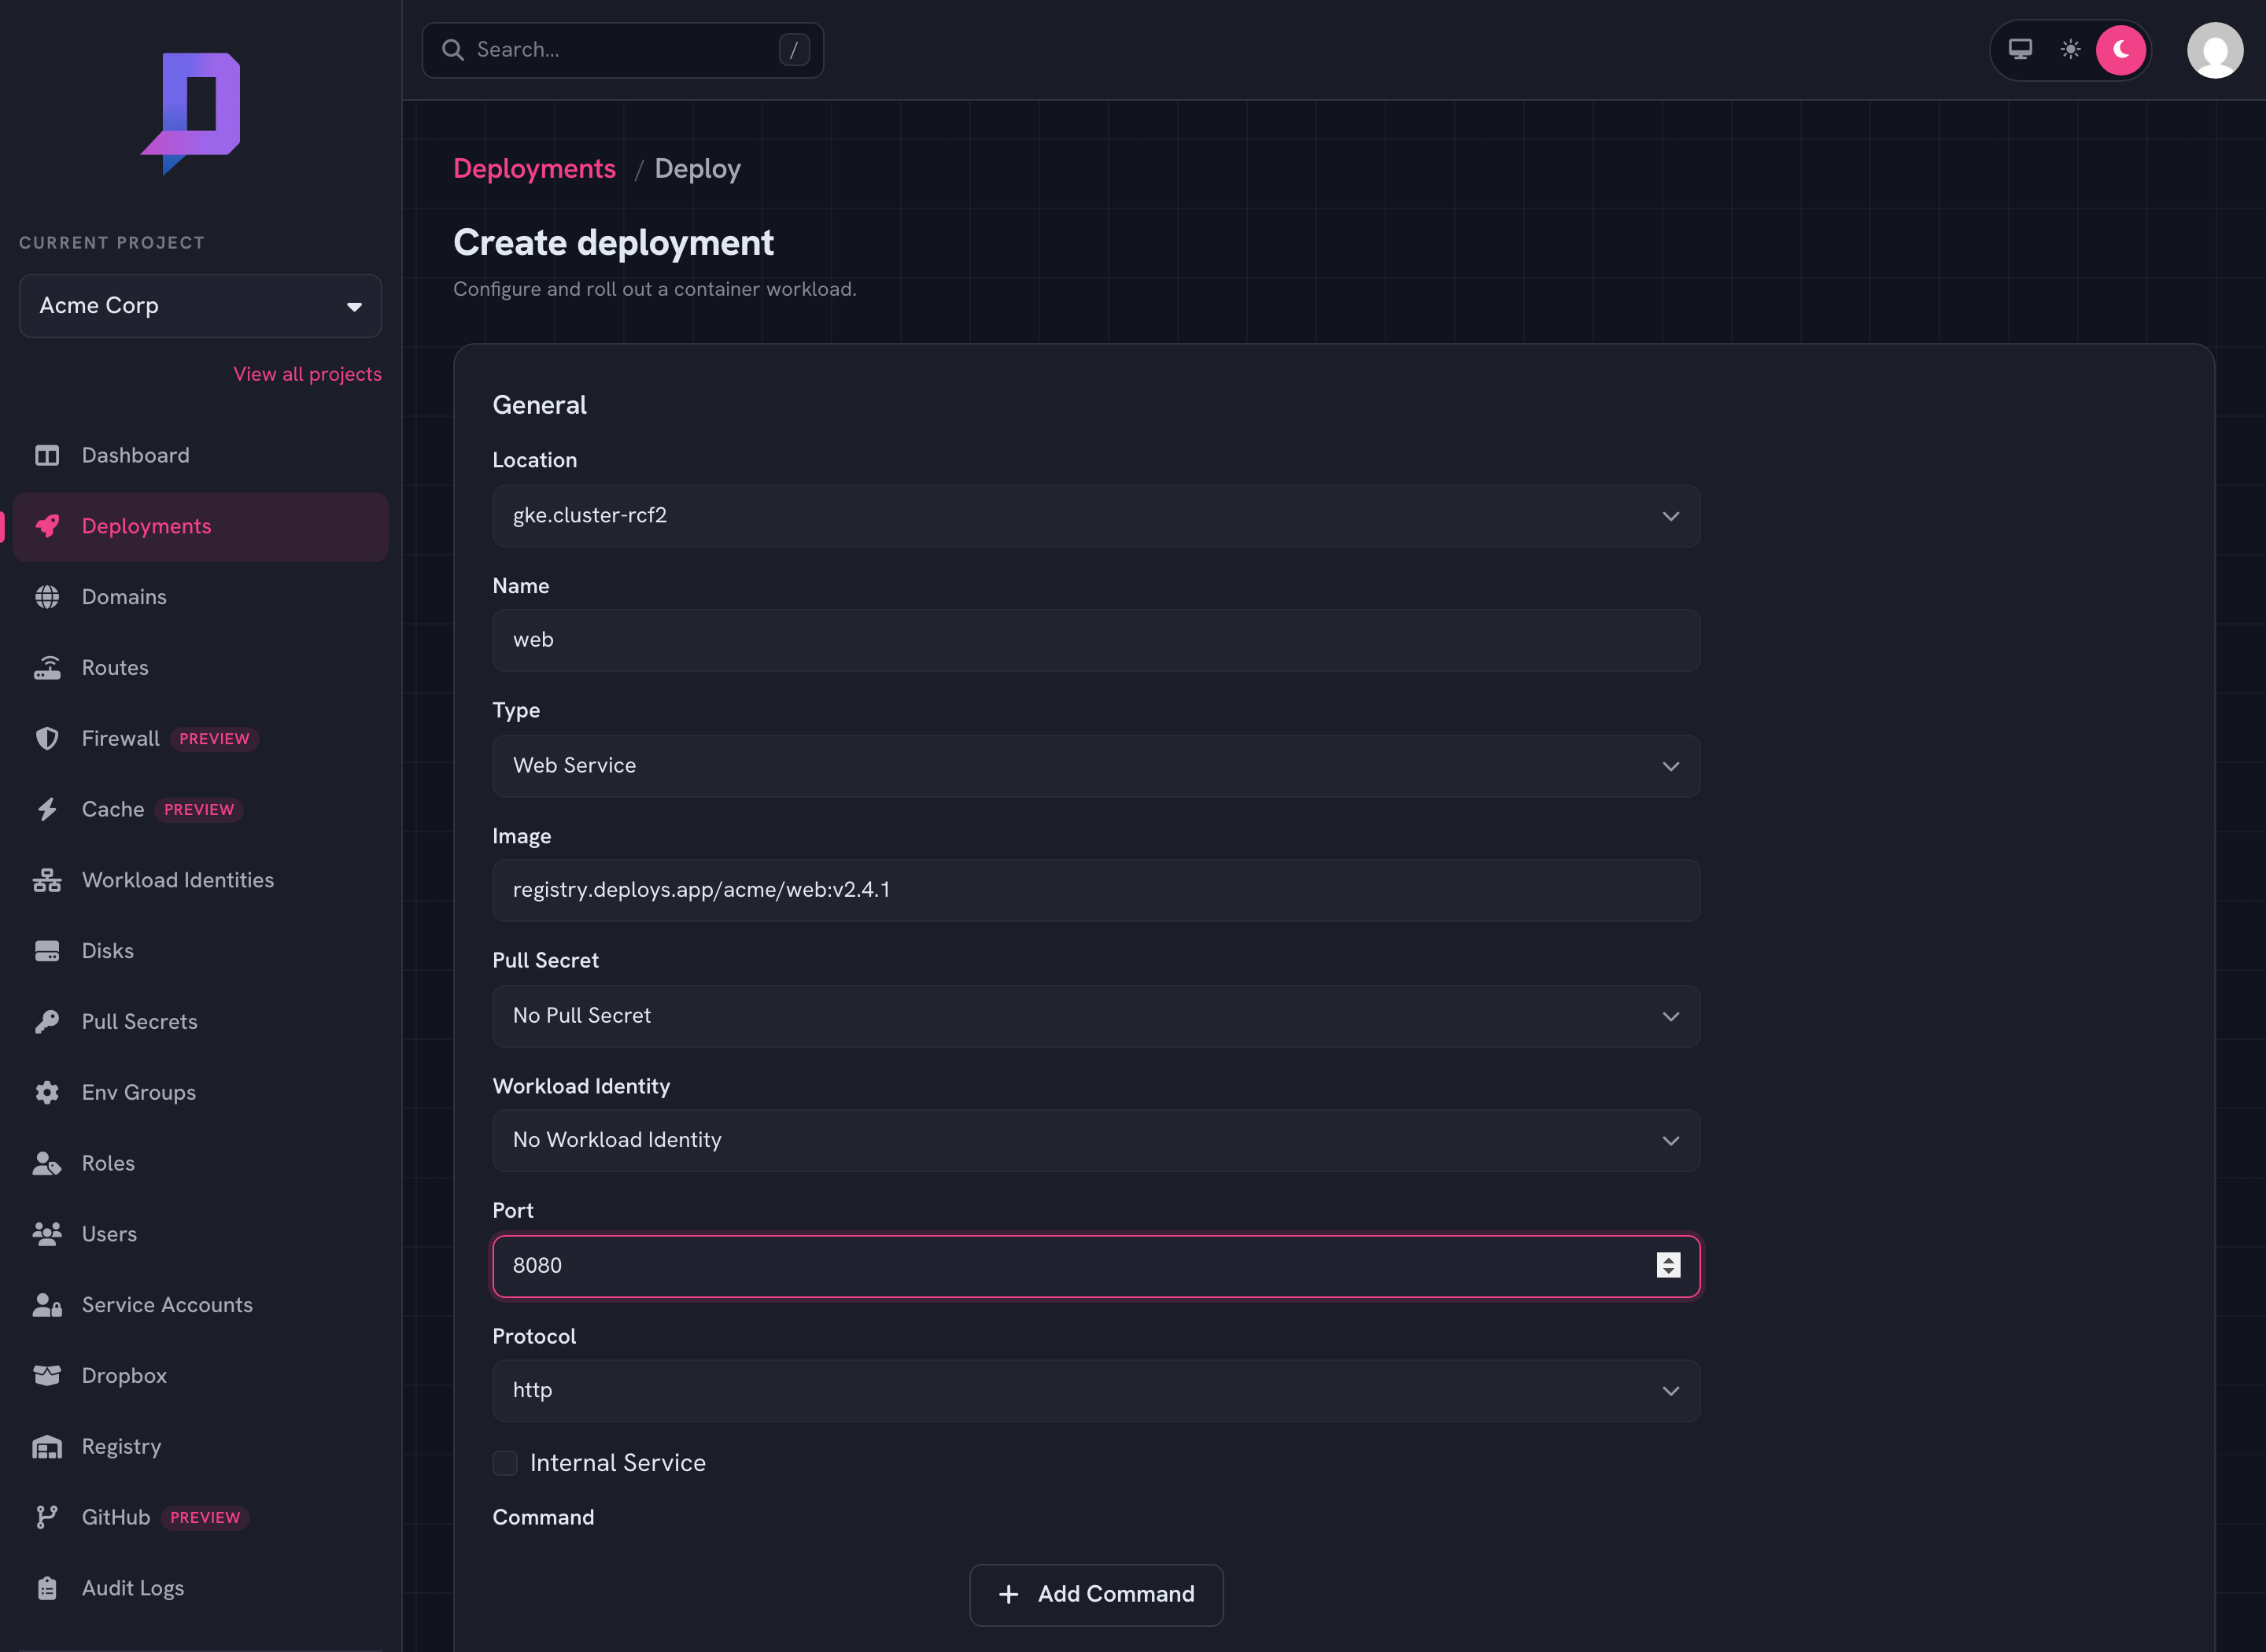The width and height of the screenshot is (2266, 1652).
Task: Click the plus icon on Add Command
Action: [1009, 1594]
